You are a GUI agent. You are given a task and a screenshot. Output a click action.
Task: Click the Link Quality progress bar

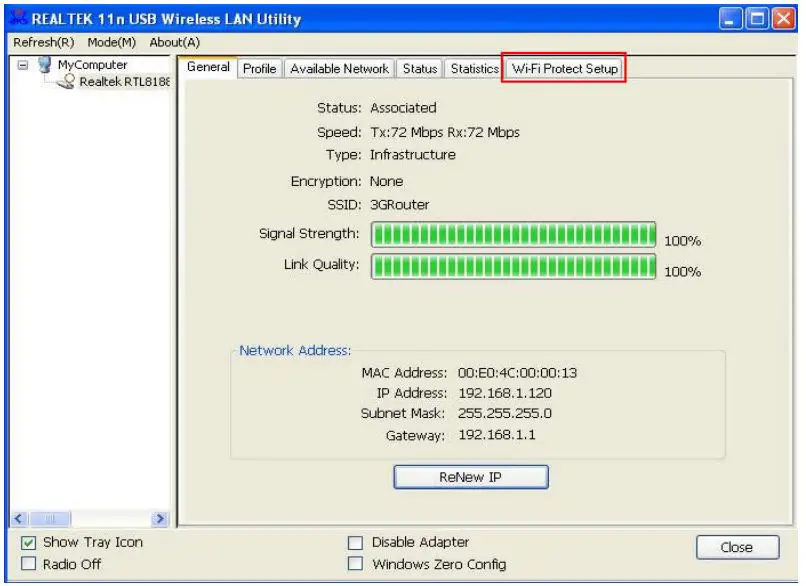(x=514, y=266)
